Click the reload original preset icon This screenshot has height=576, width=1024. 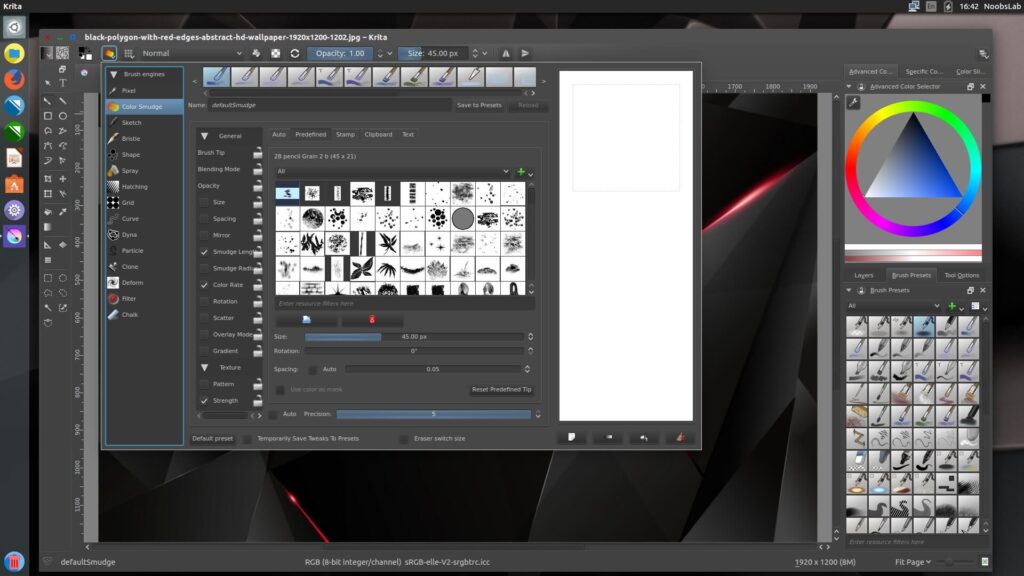pos(294,53)
